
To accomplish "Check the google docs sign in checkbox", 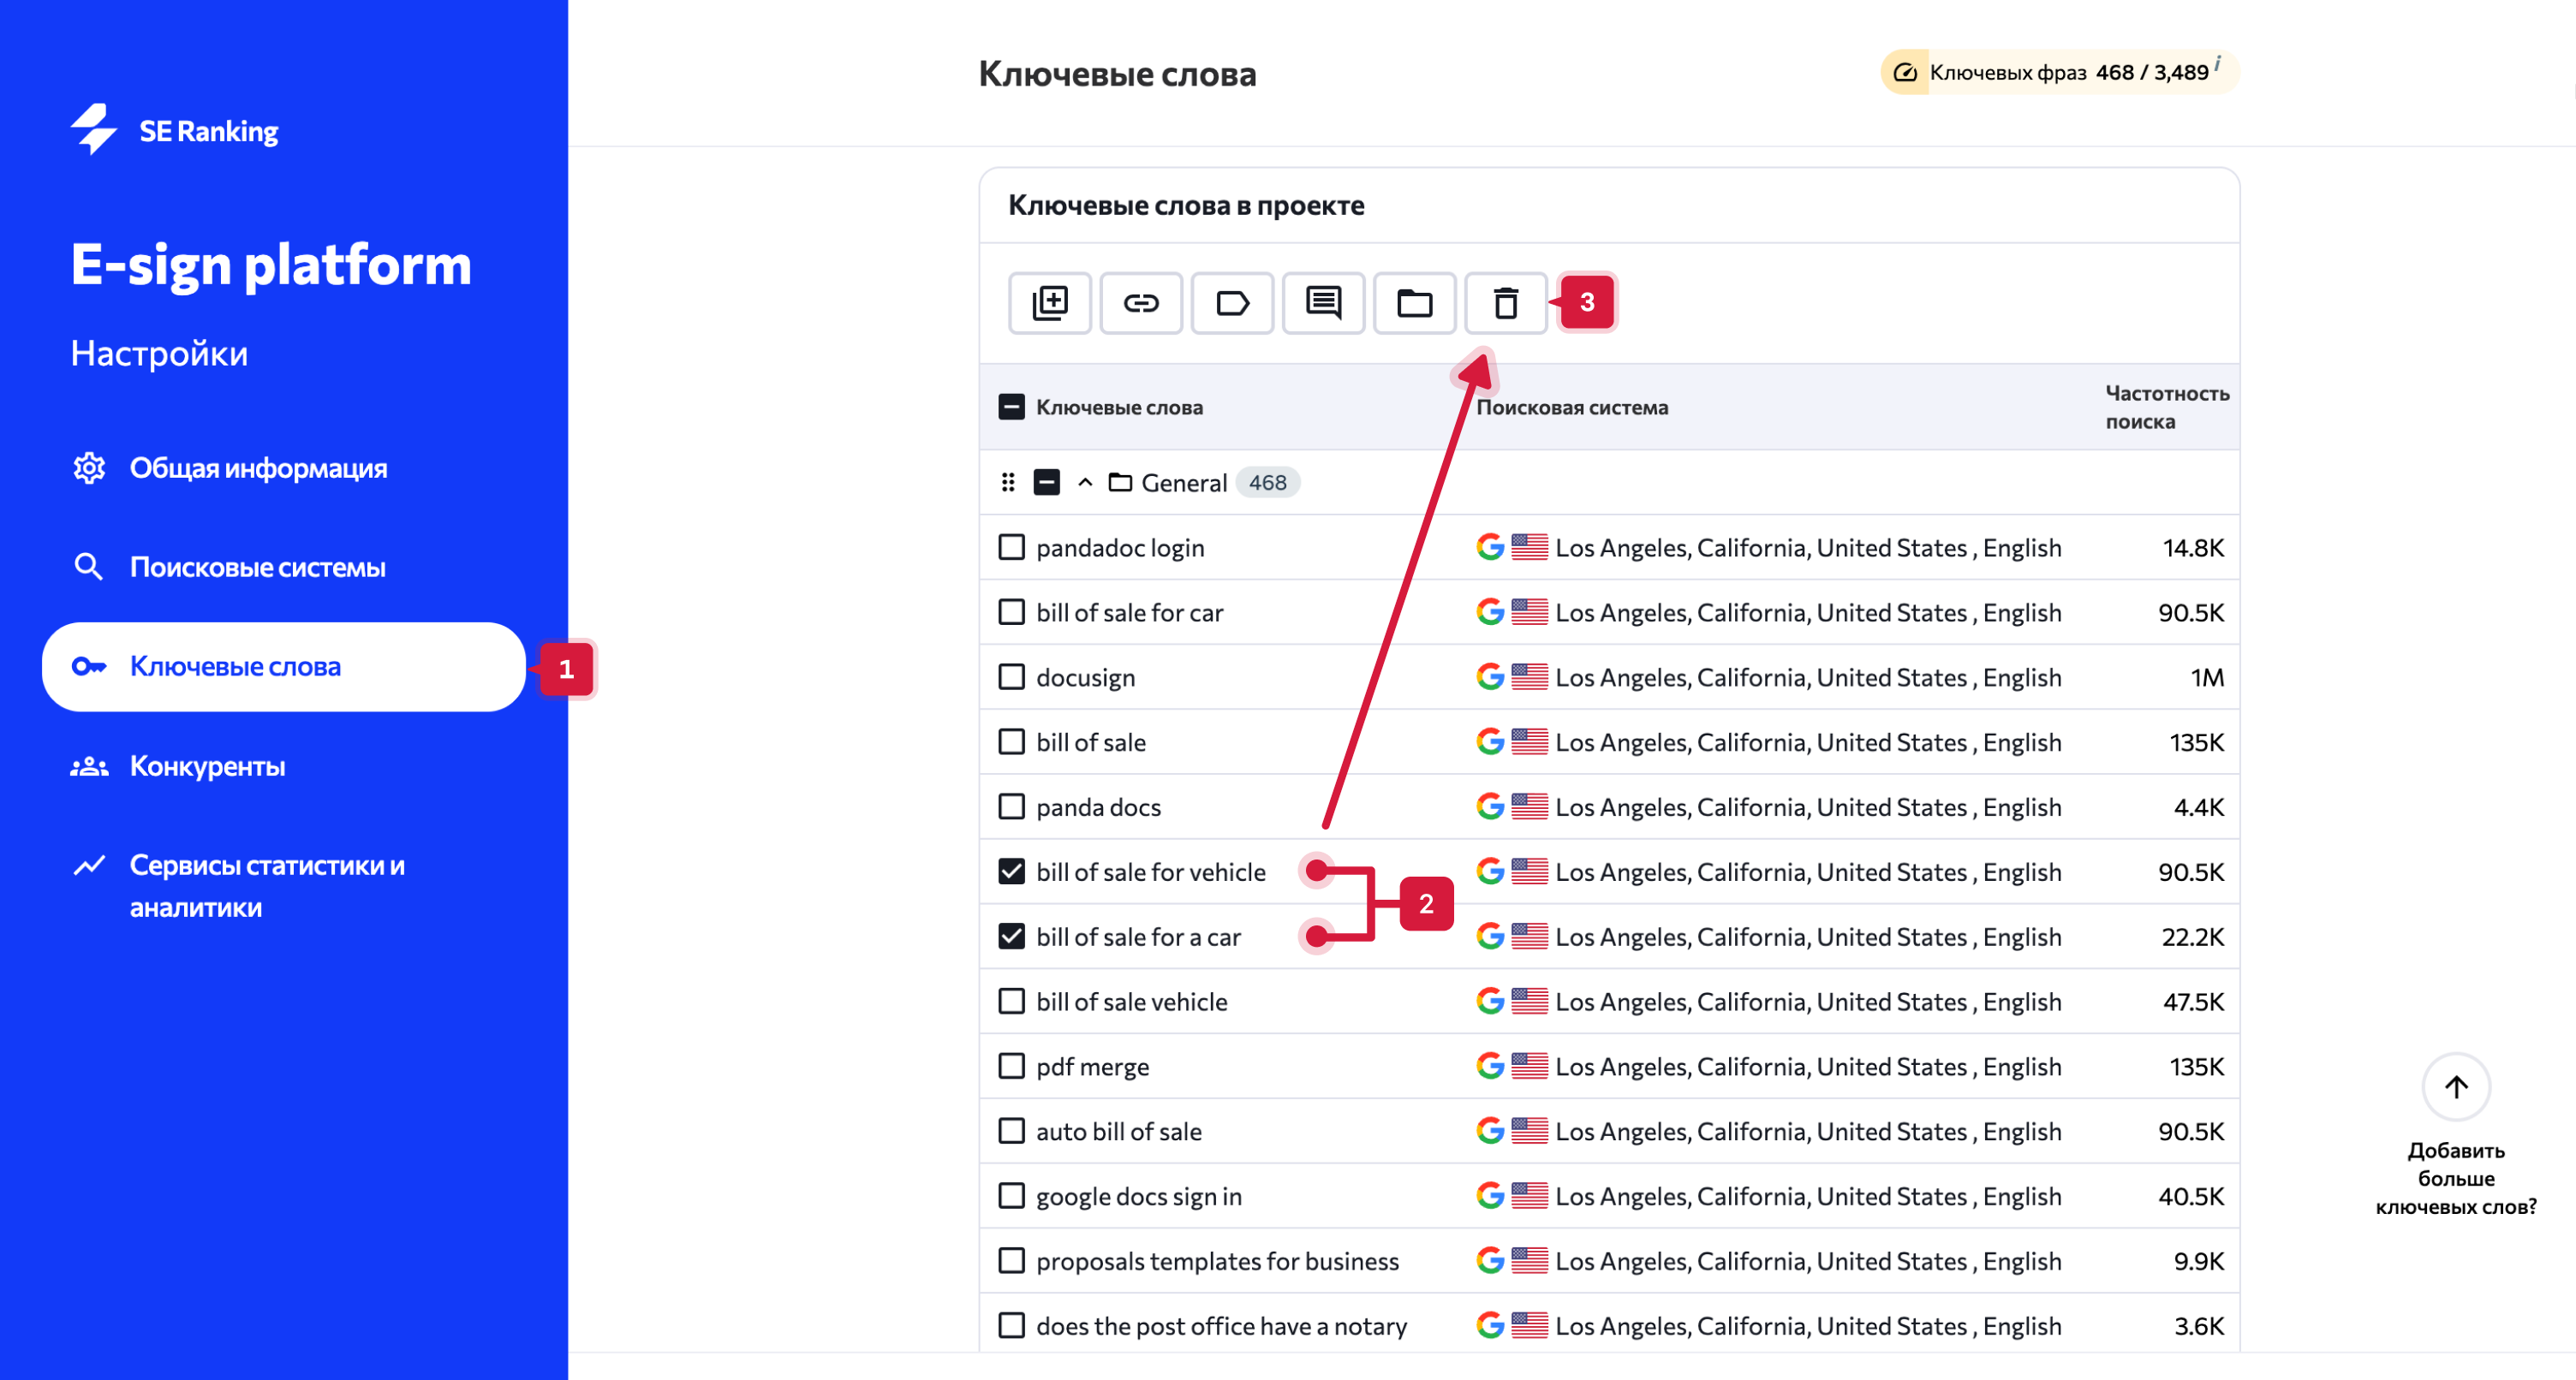I will 1012,1196.
